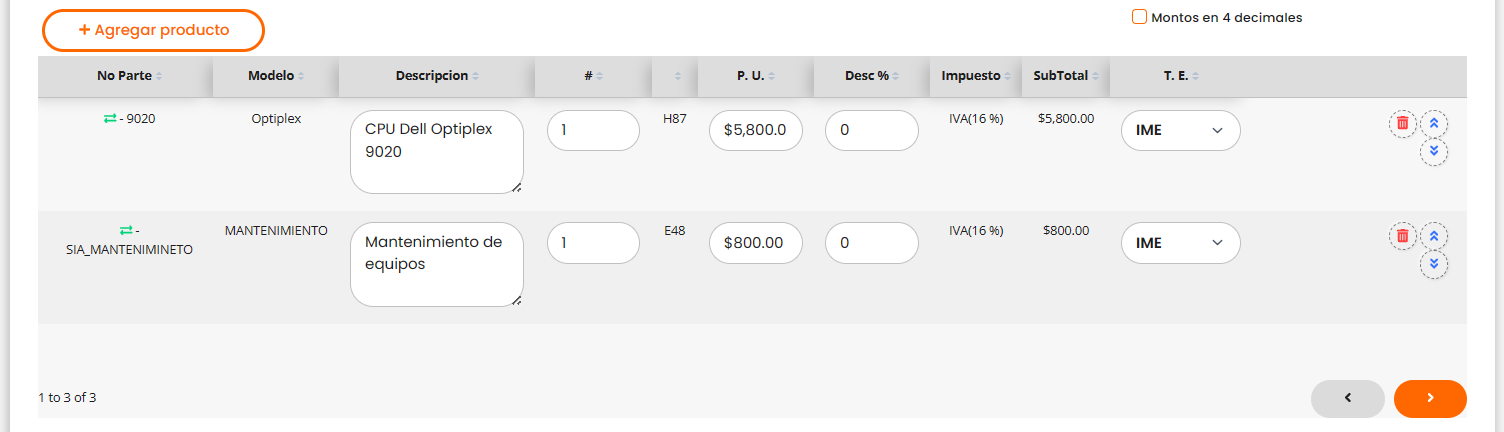Move the MANTENIMIENTO row down
This screenshot has width=1504, height=432.
click(x=1434, y=265)
